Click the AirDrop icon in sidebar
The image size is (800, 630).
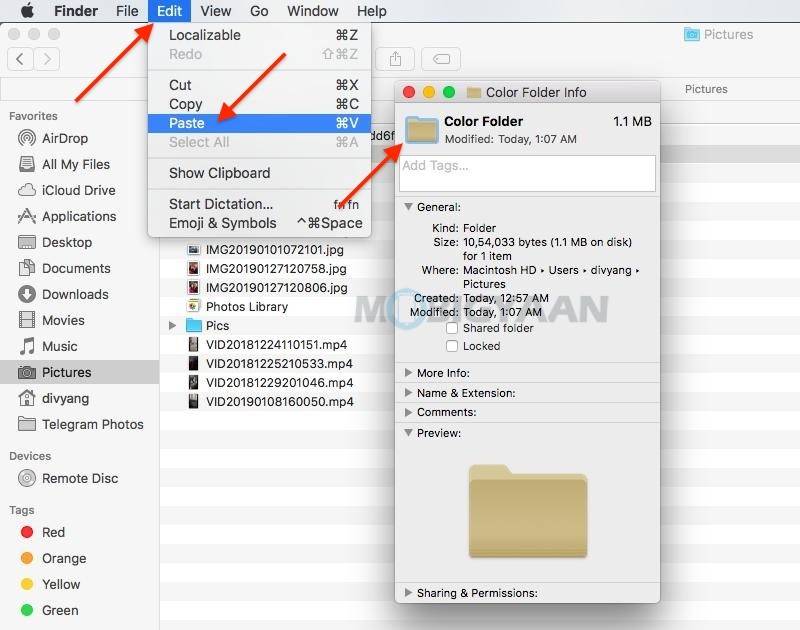27,138
